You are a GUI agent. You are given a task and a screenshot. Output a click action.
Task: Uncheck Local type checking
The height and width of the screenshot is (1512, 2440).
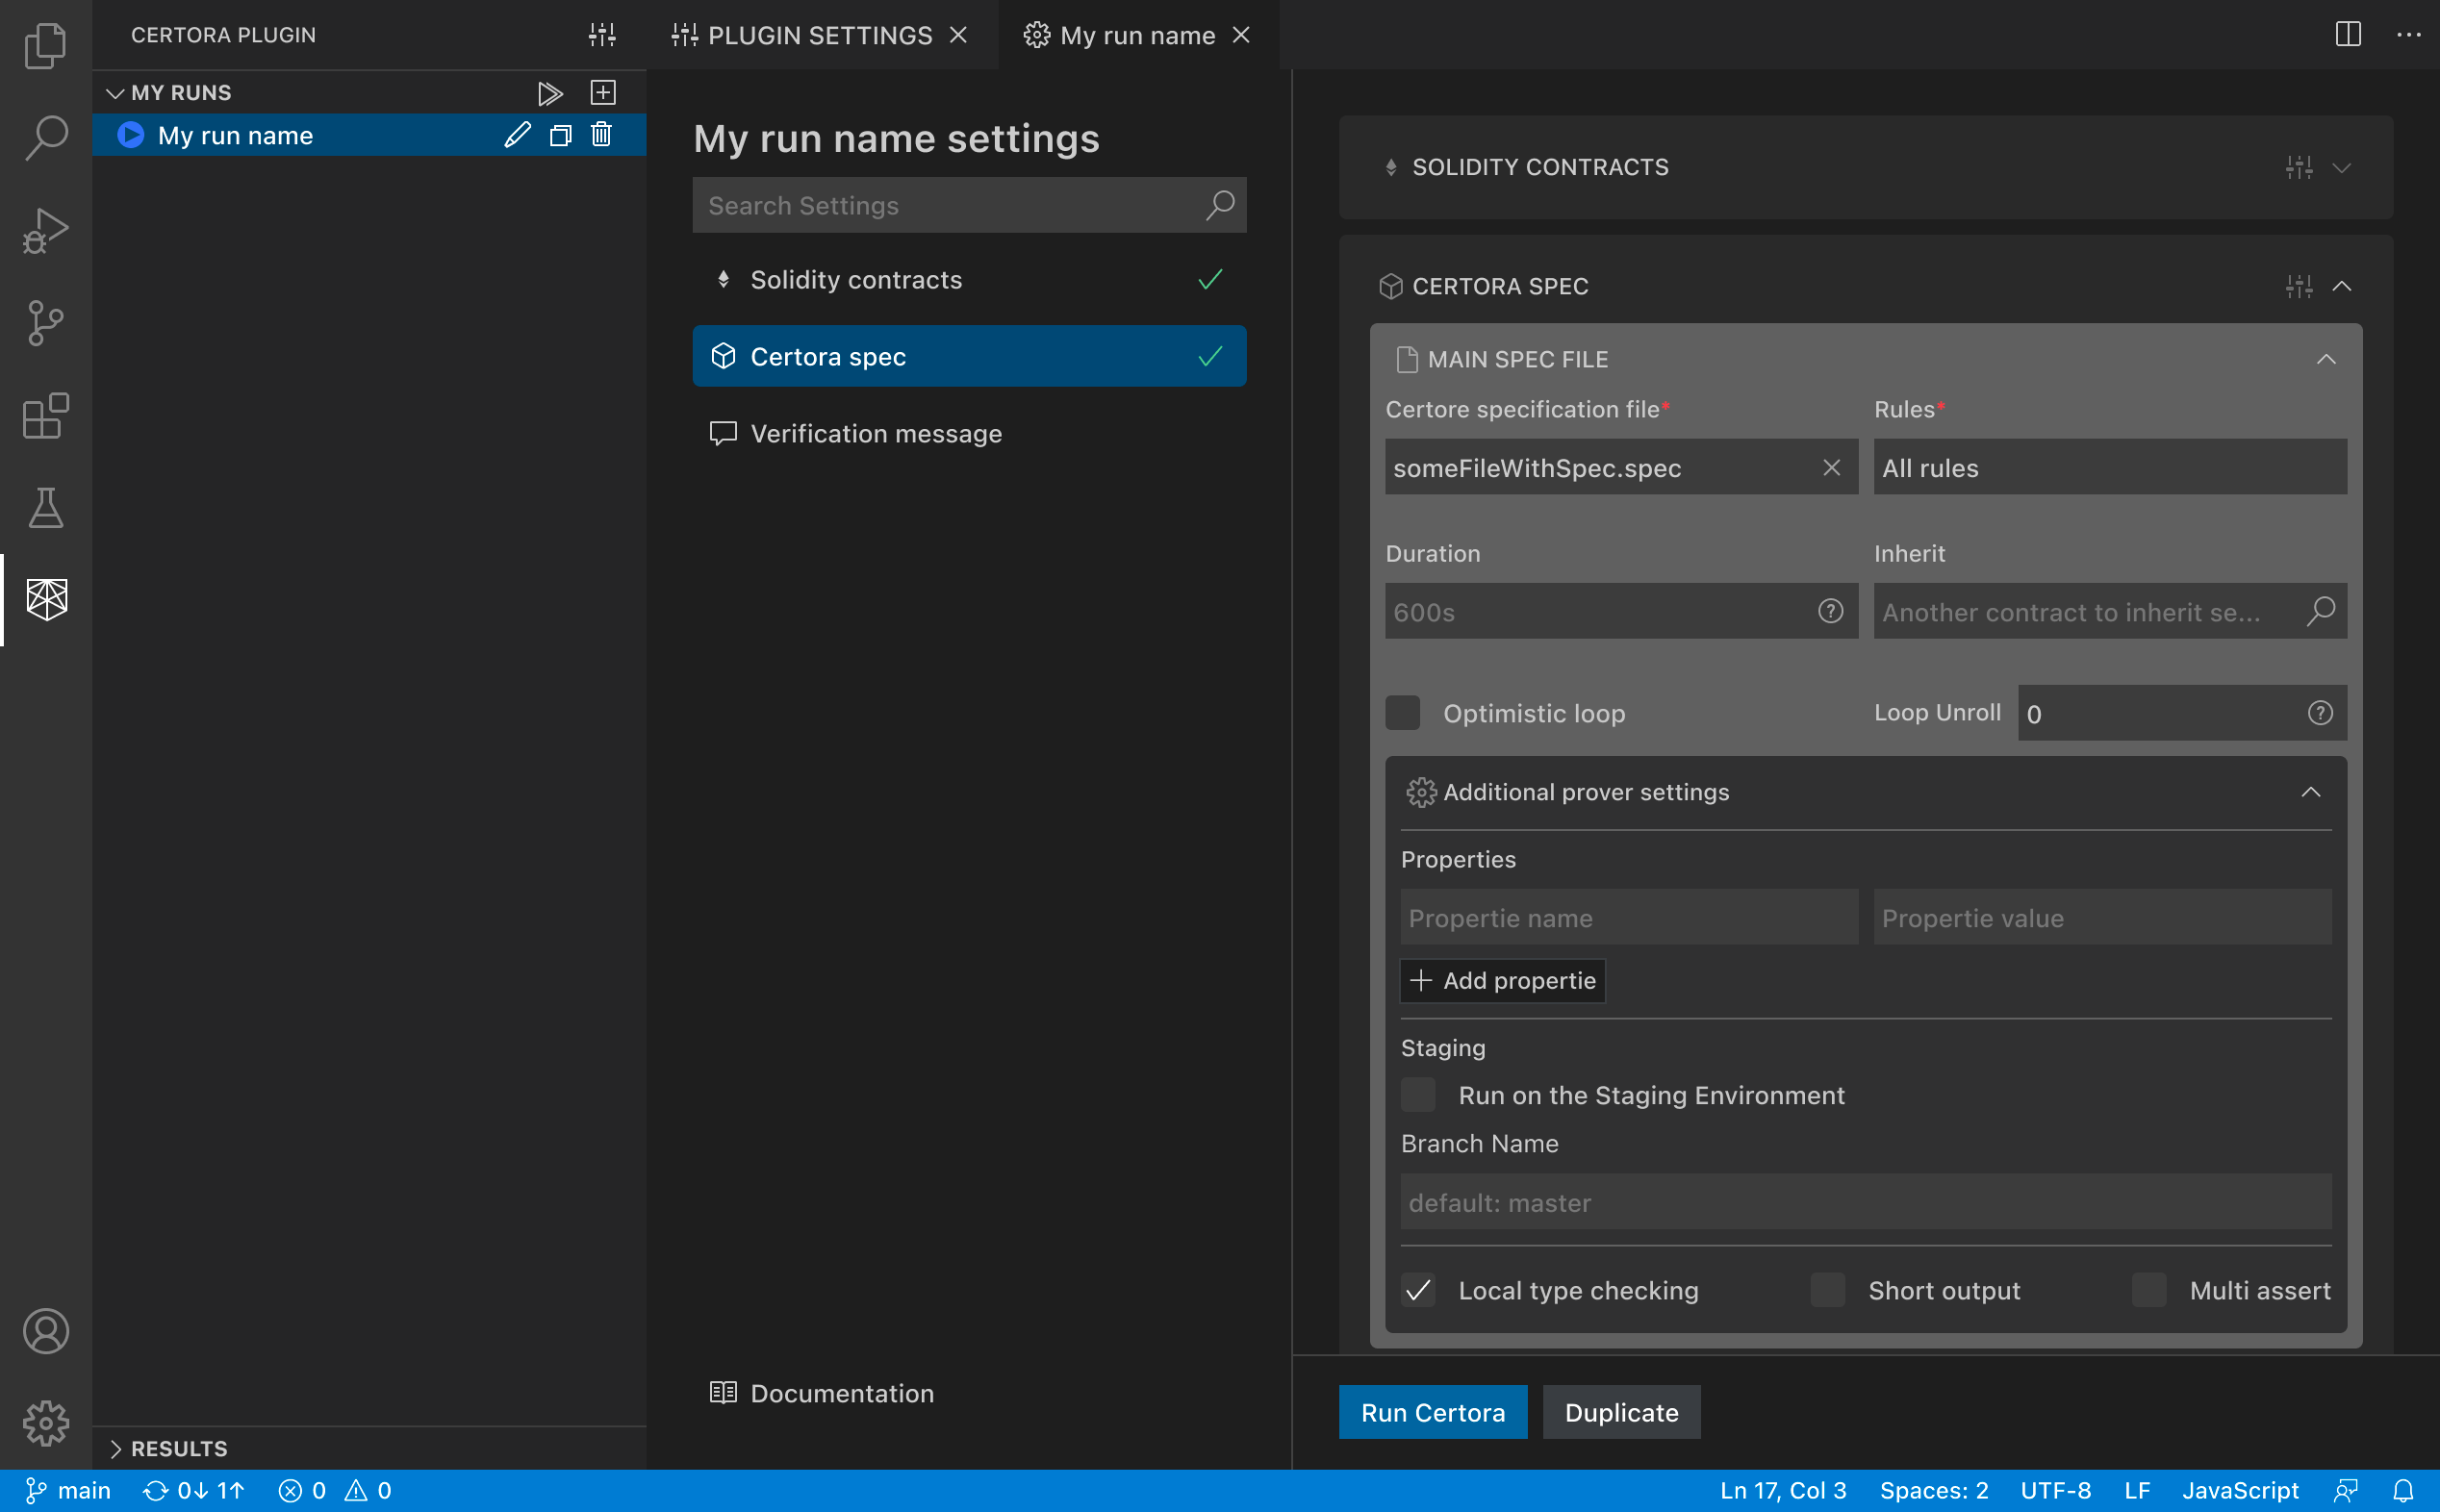tap(1418, 1291)
